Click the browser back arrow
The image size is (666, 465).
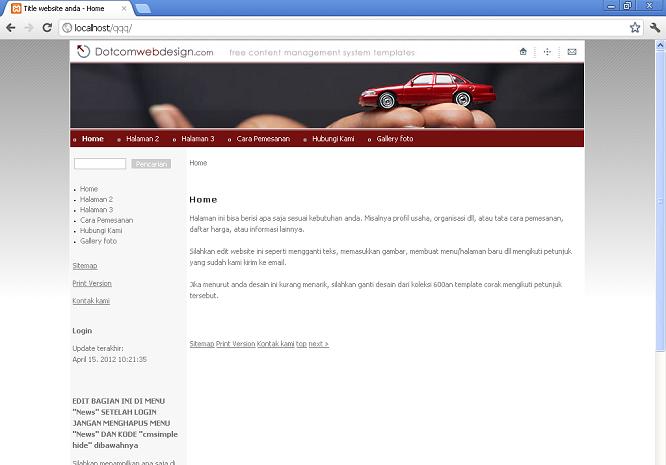(x=11, y=28)
